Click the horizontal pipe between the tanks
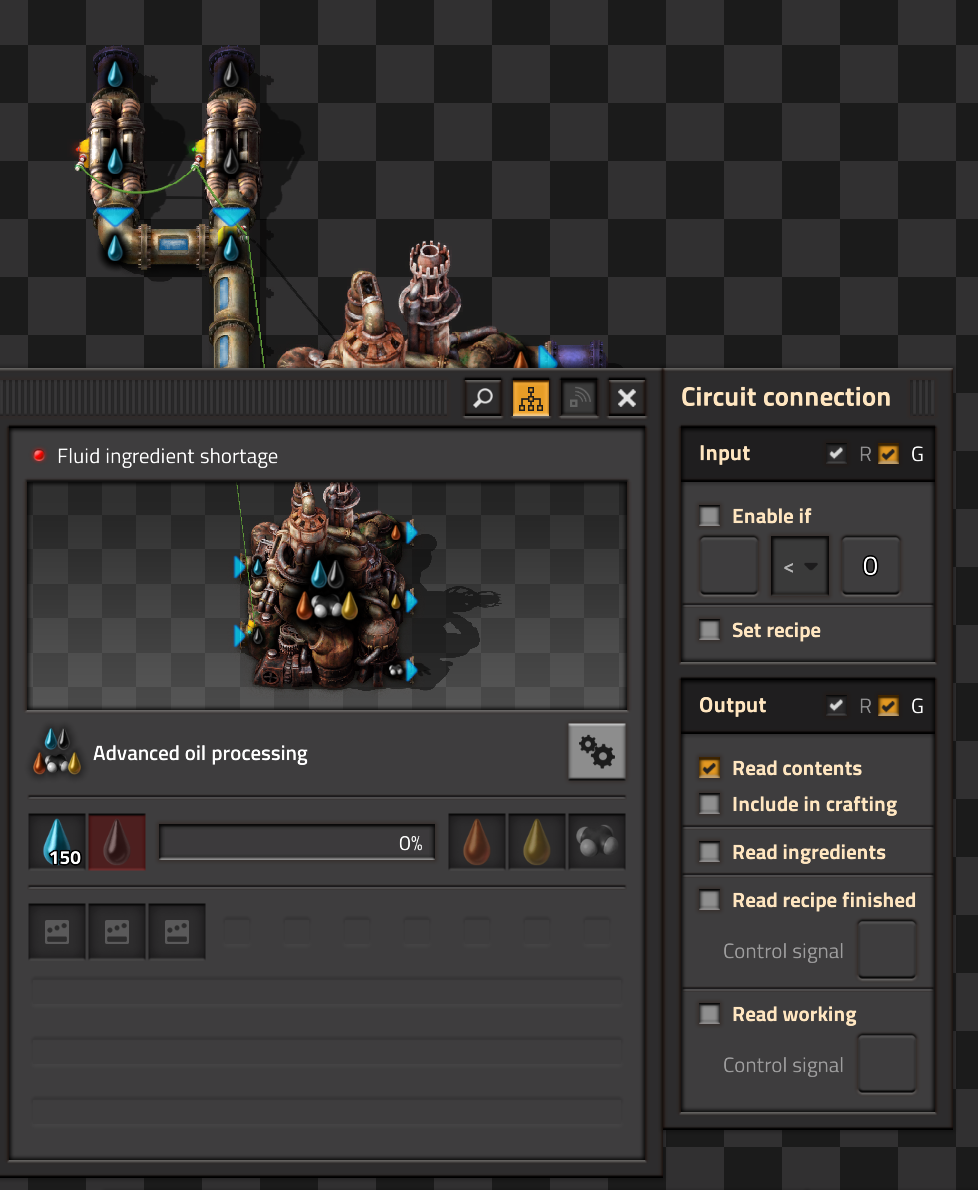 pos(172,244)
